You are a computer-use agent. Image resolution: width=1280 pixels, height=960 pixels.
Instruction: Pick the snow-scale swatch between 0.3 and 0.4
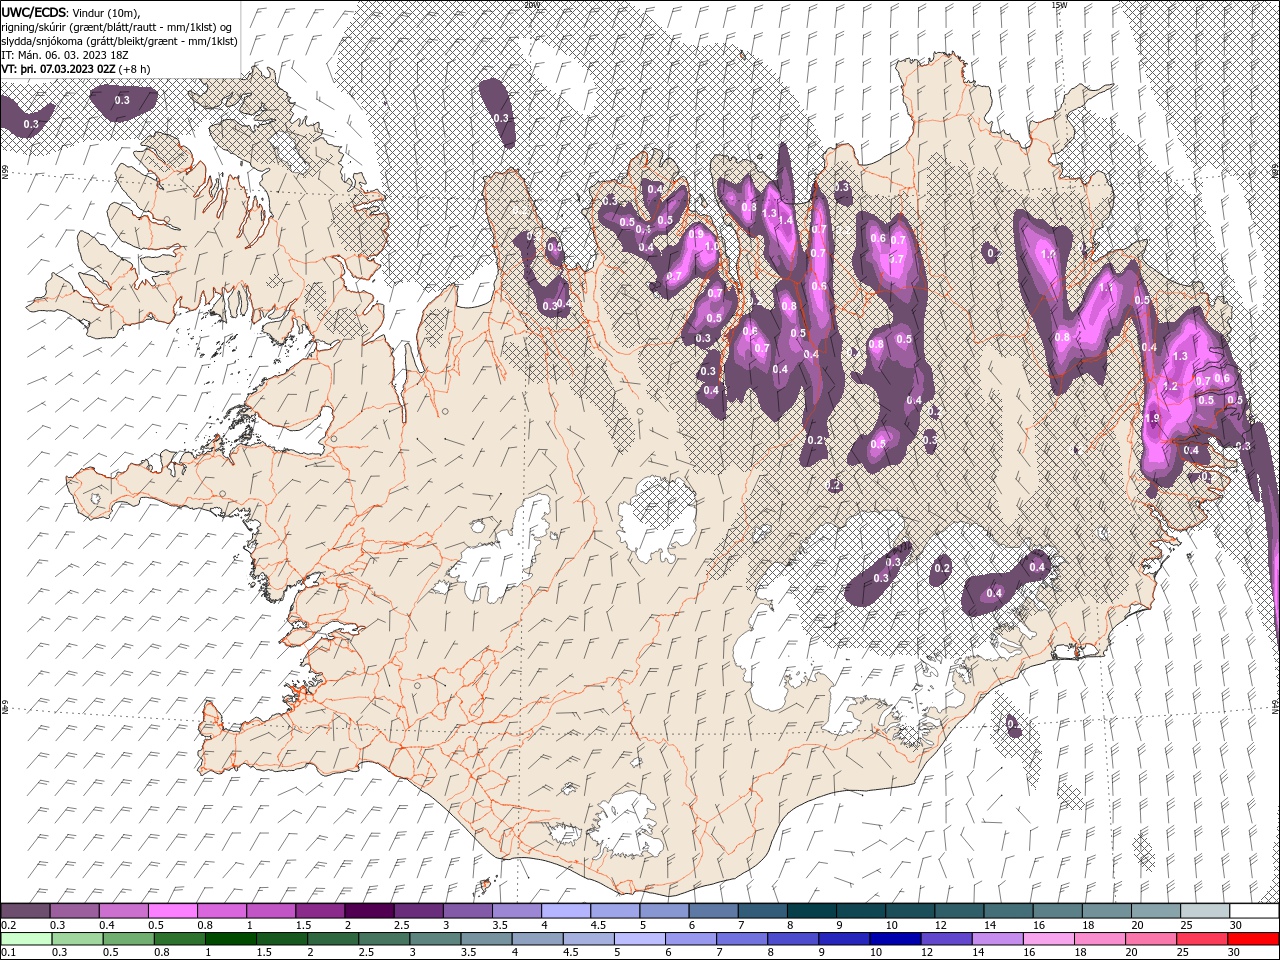pos(74,911)
